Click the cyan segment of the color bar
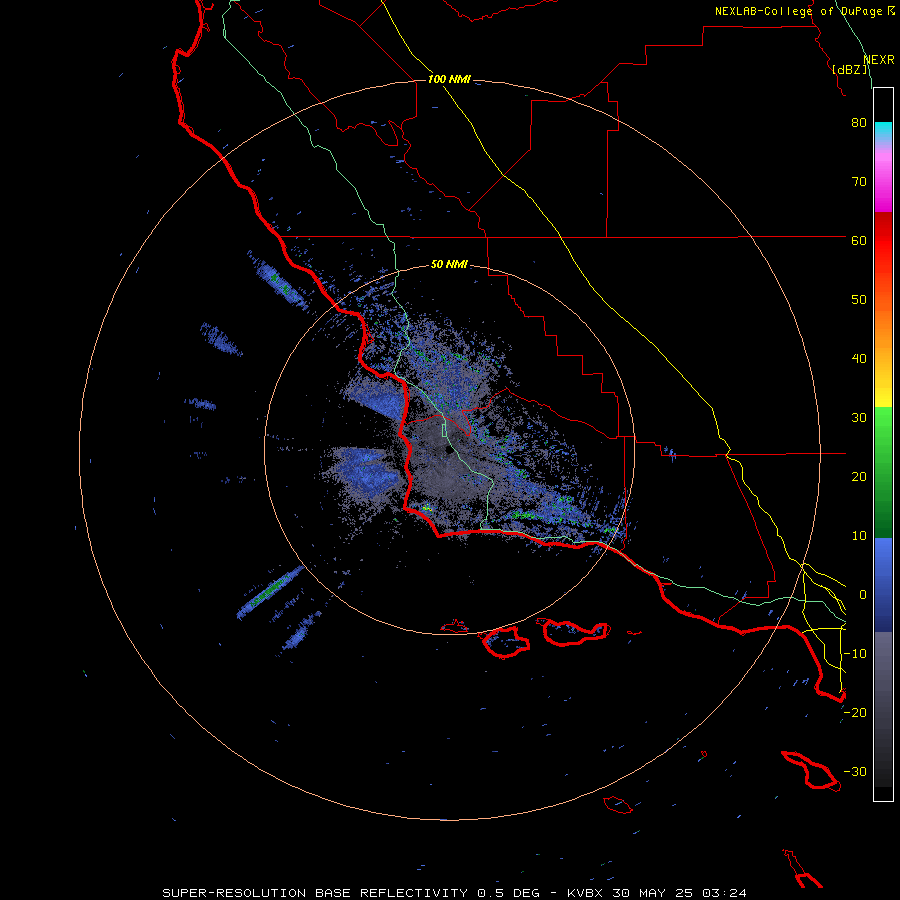The width and height of the screenshot is (900, 900). (x=883, y=132)
